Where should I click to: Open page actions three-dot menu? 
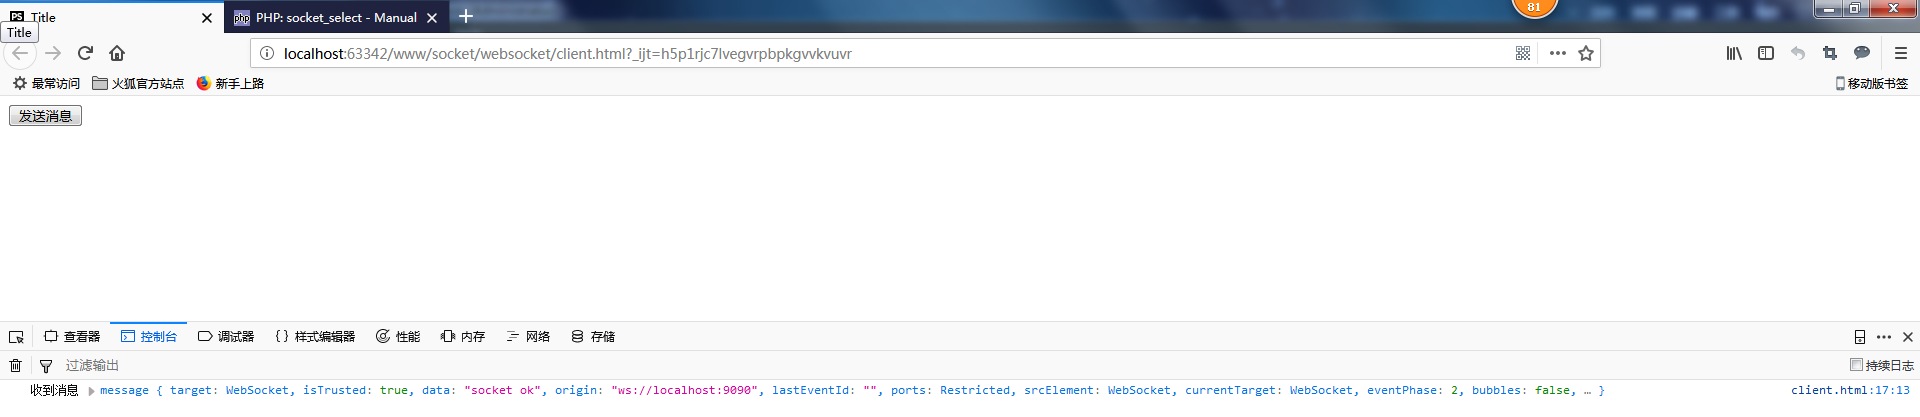click(x=1557, y=53)
